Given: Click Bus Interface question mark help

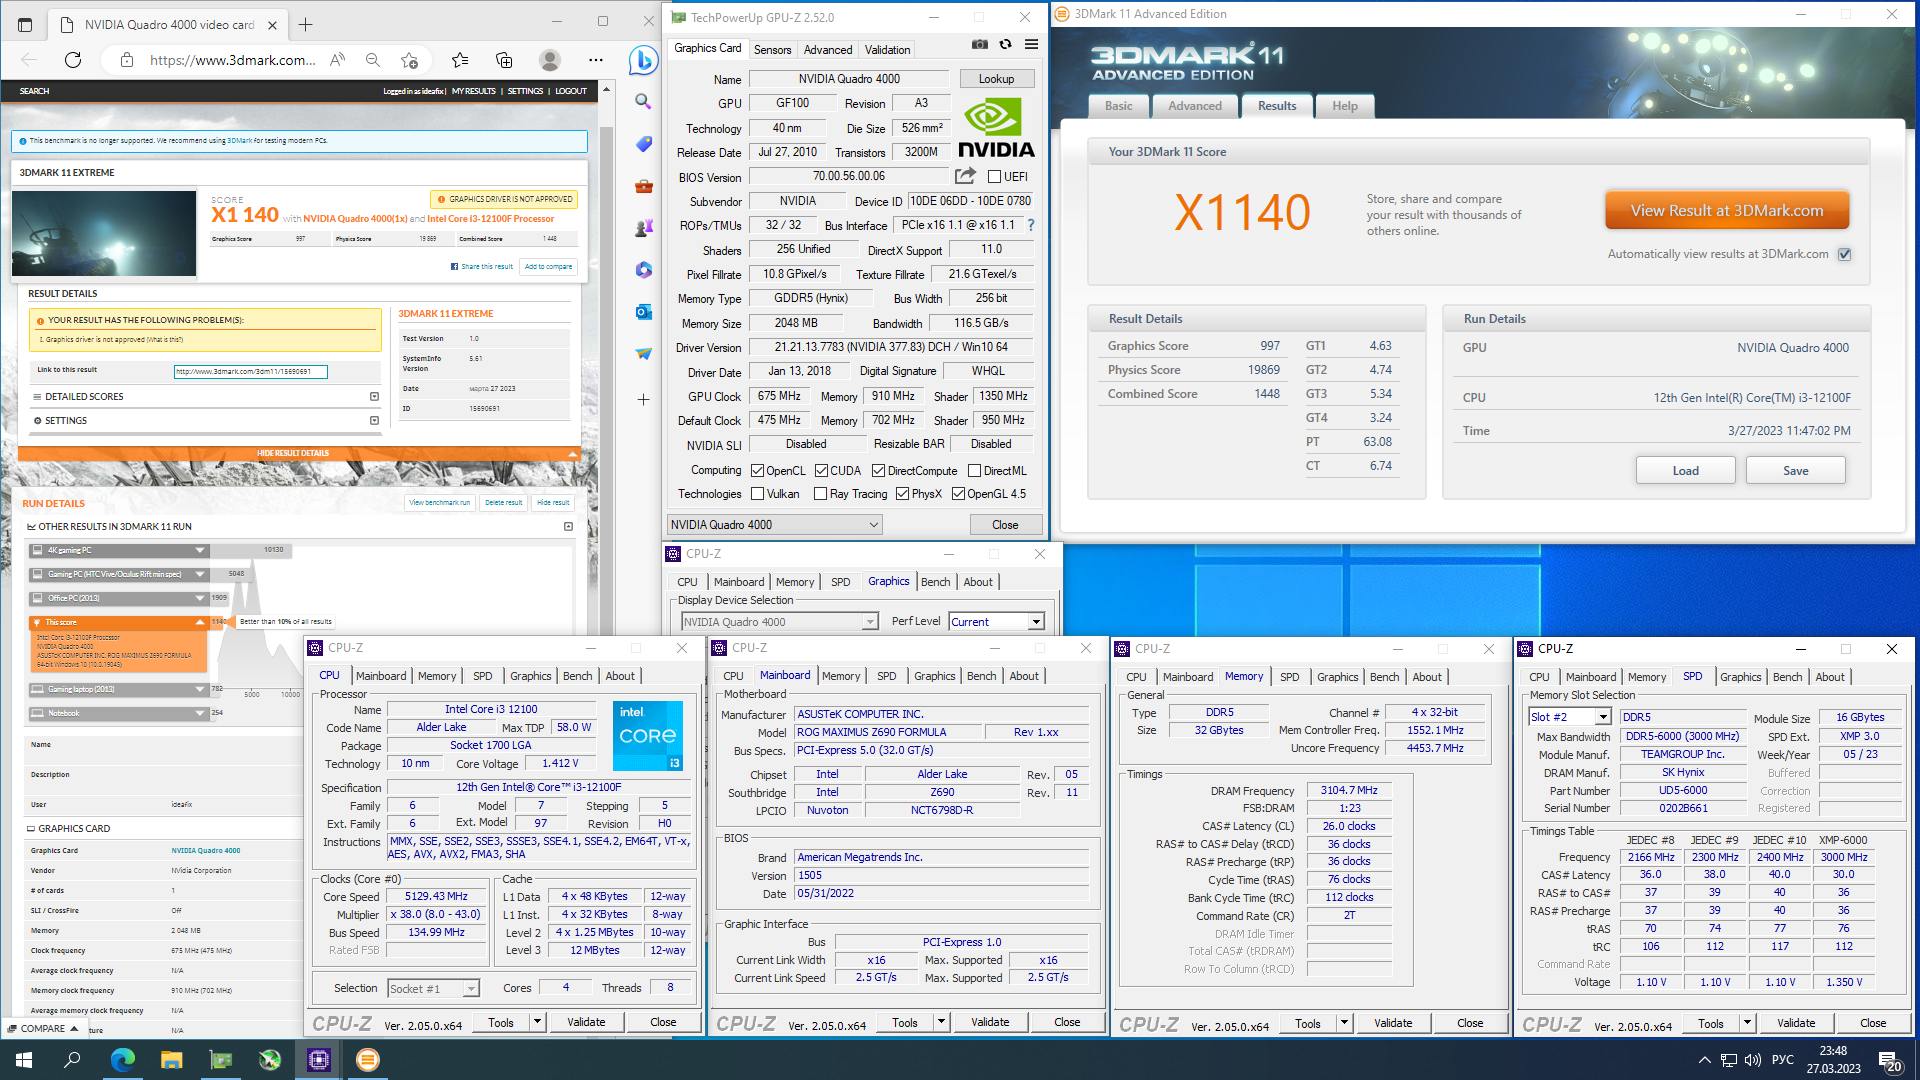Looking at the screenshot, I should coord(1031,225).
